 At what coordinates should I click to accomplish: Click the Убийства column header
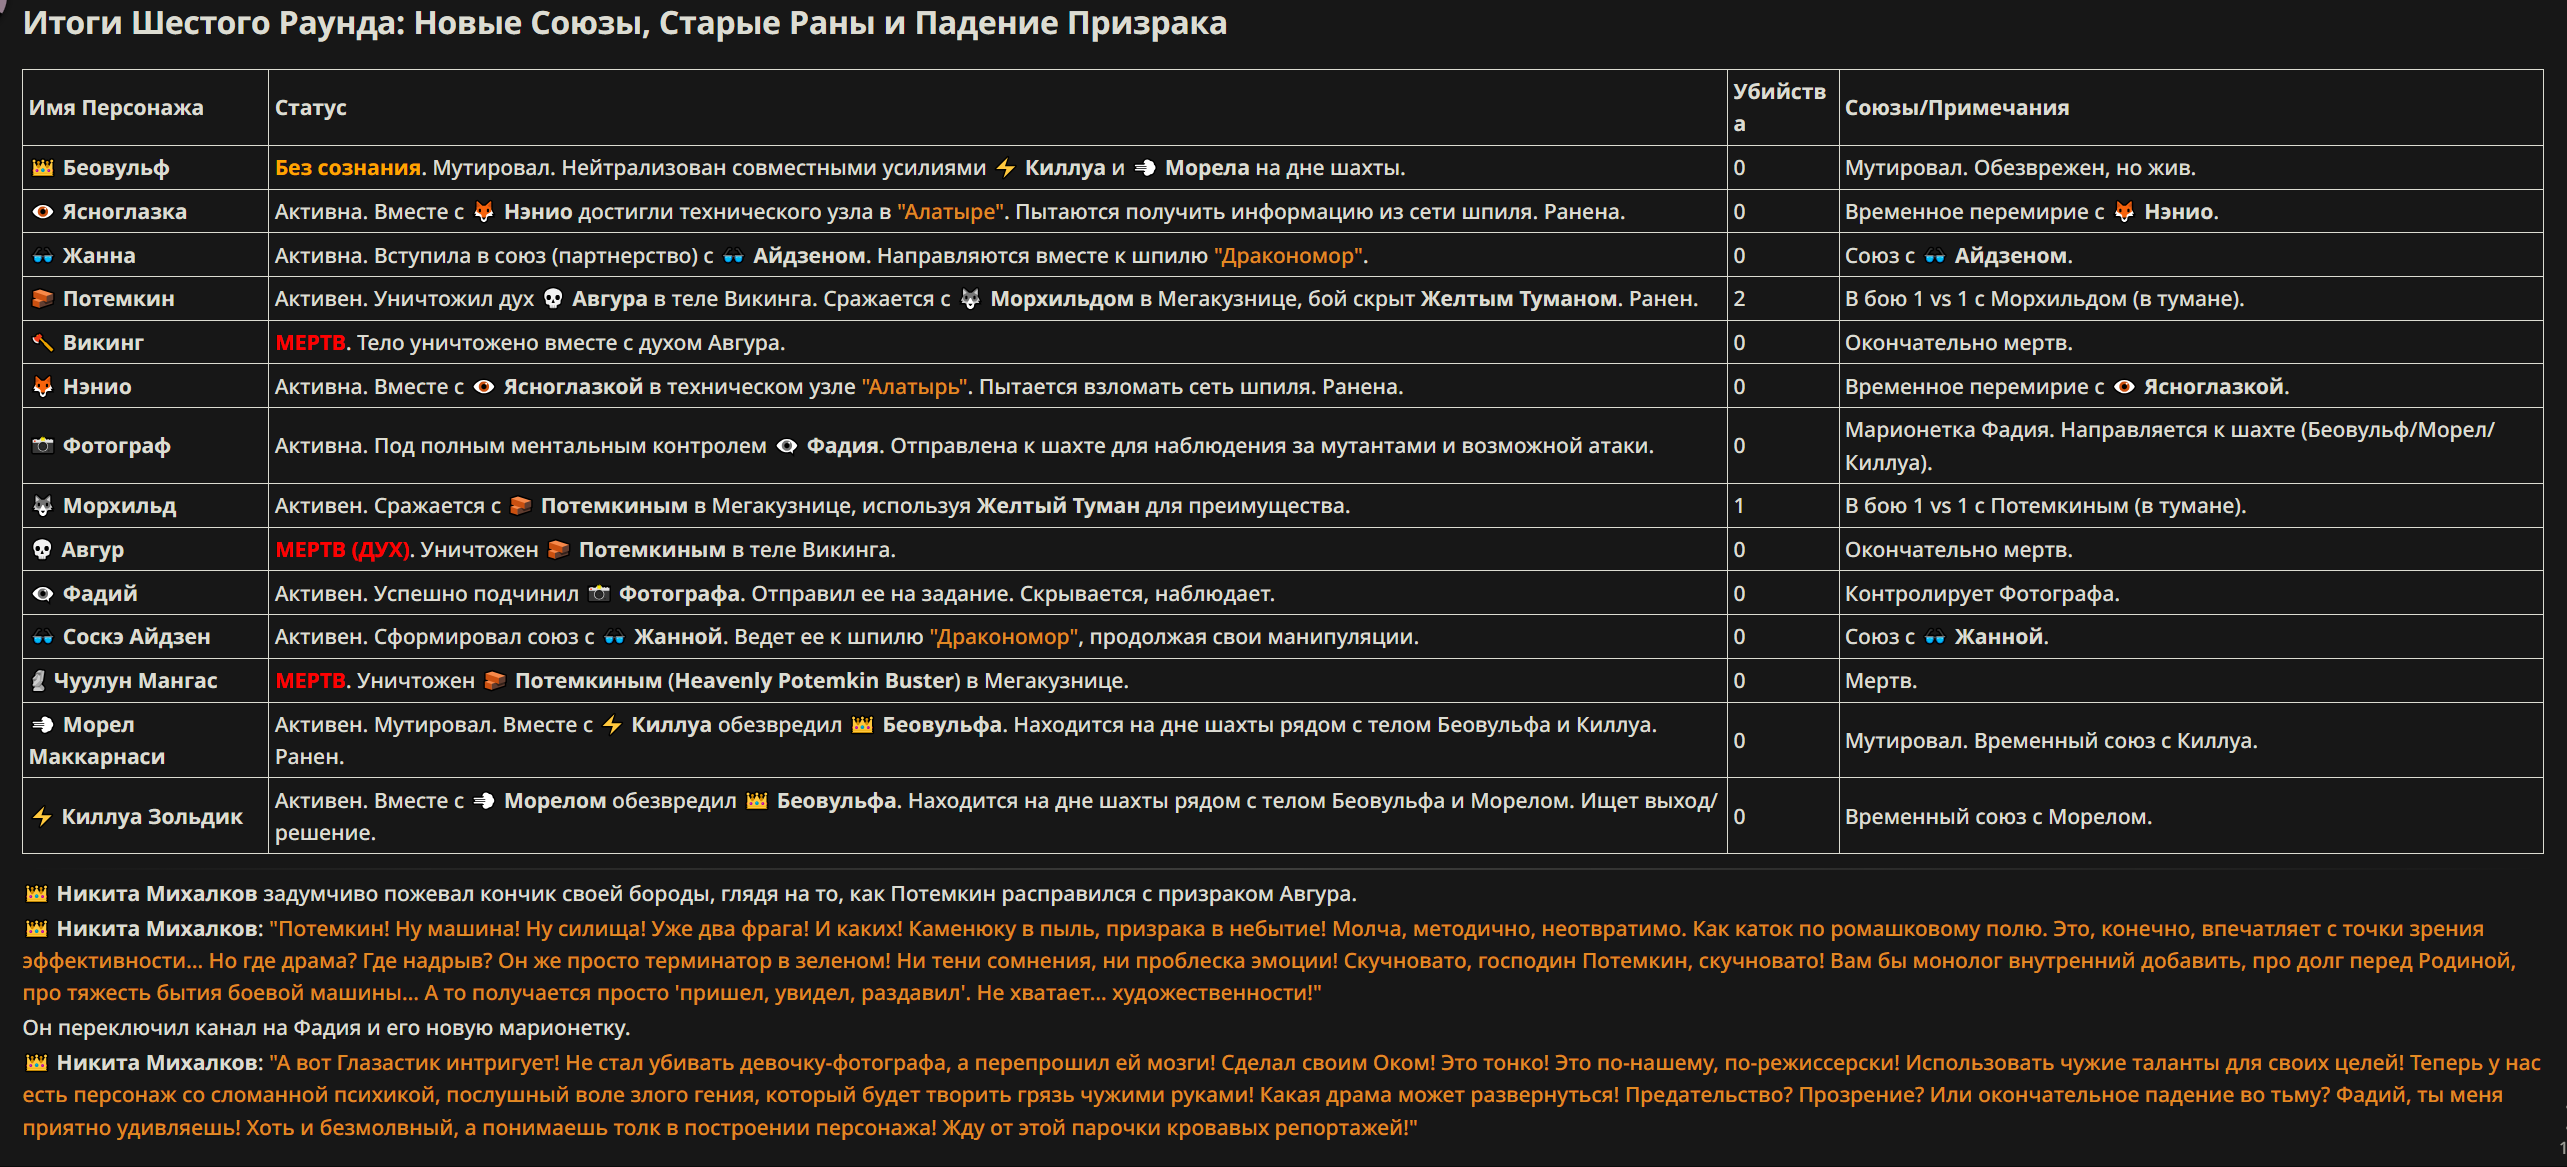1780,108
